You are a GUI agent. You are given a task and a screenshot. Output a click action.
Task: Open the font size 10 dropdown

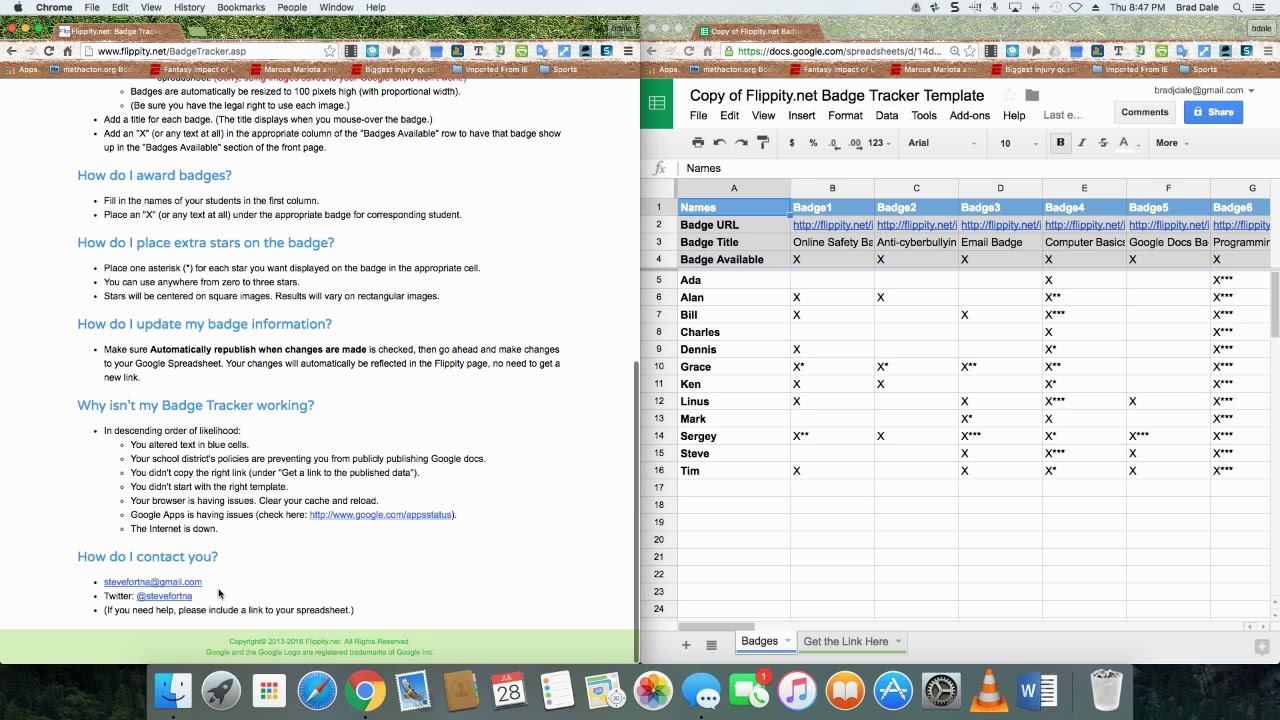(1019, 143)
